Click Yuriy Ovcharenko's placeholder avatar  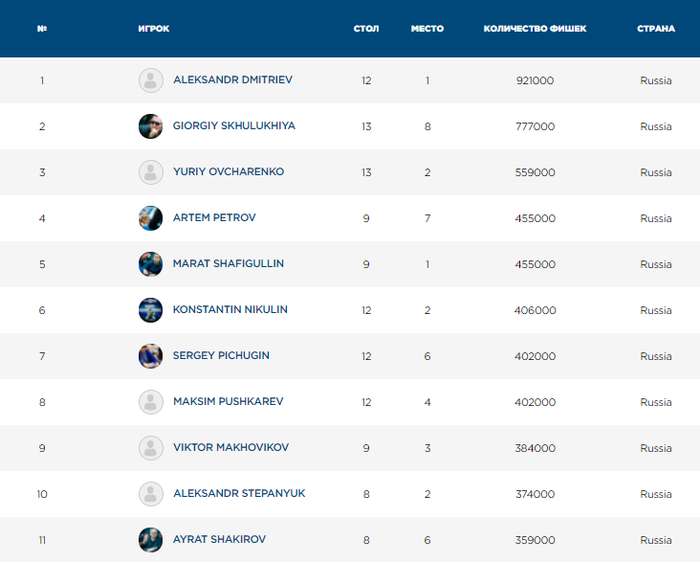point(150,172)
